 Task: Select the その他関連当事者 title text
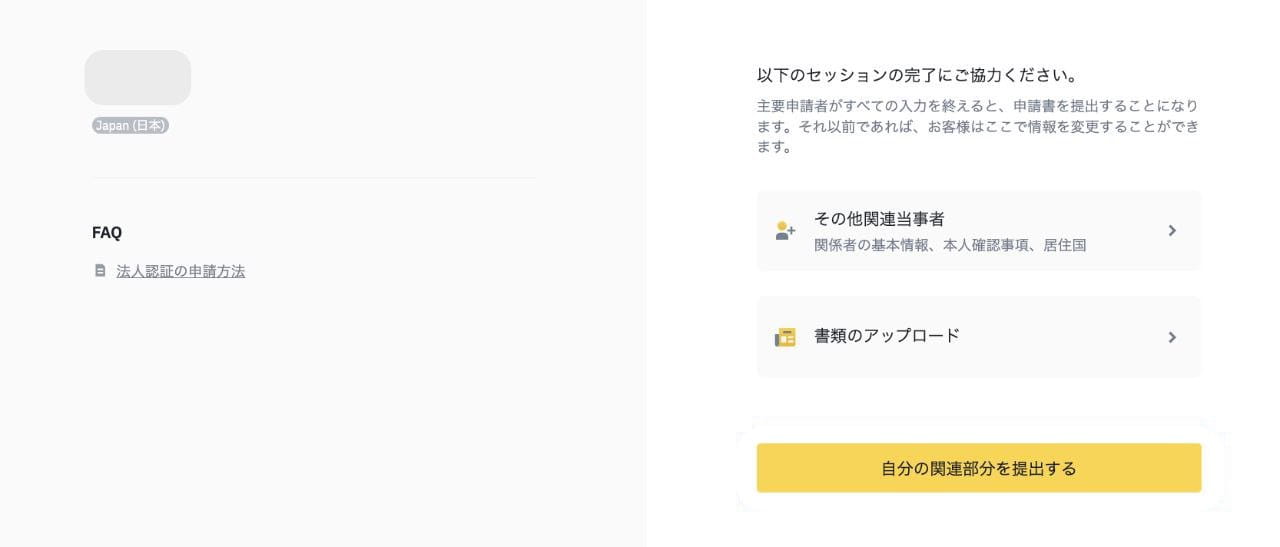coord(879,219)
